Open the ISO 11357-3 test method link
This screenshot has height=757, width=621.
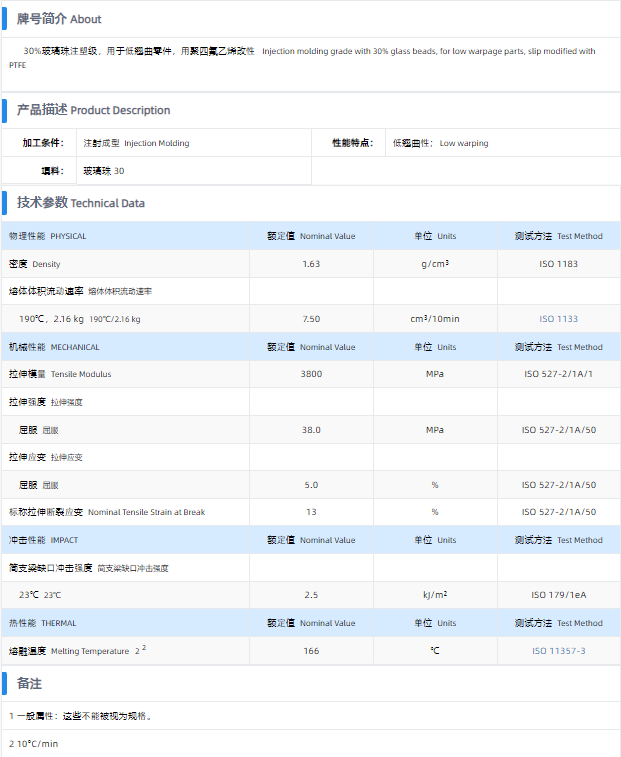point(559,651)
